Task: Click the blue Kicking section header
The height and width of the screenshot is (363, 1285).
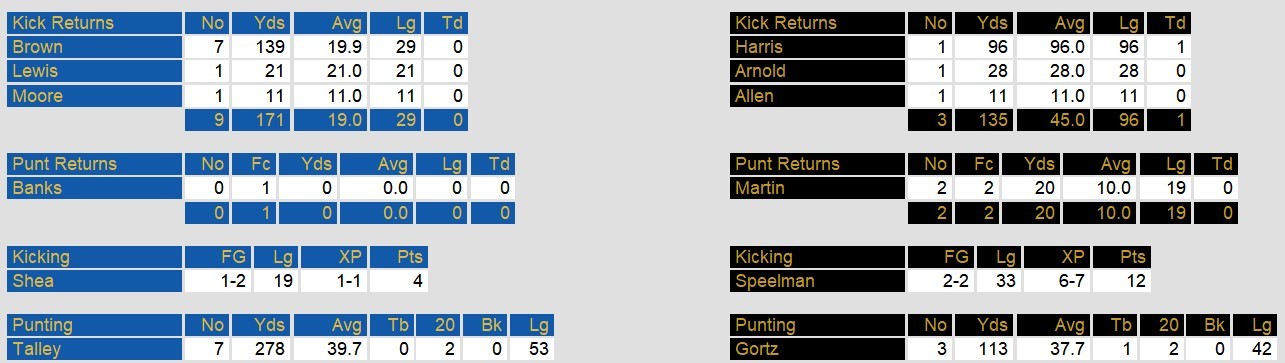Action: coord(94,257)
